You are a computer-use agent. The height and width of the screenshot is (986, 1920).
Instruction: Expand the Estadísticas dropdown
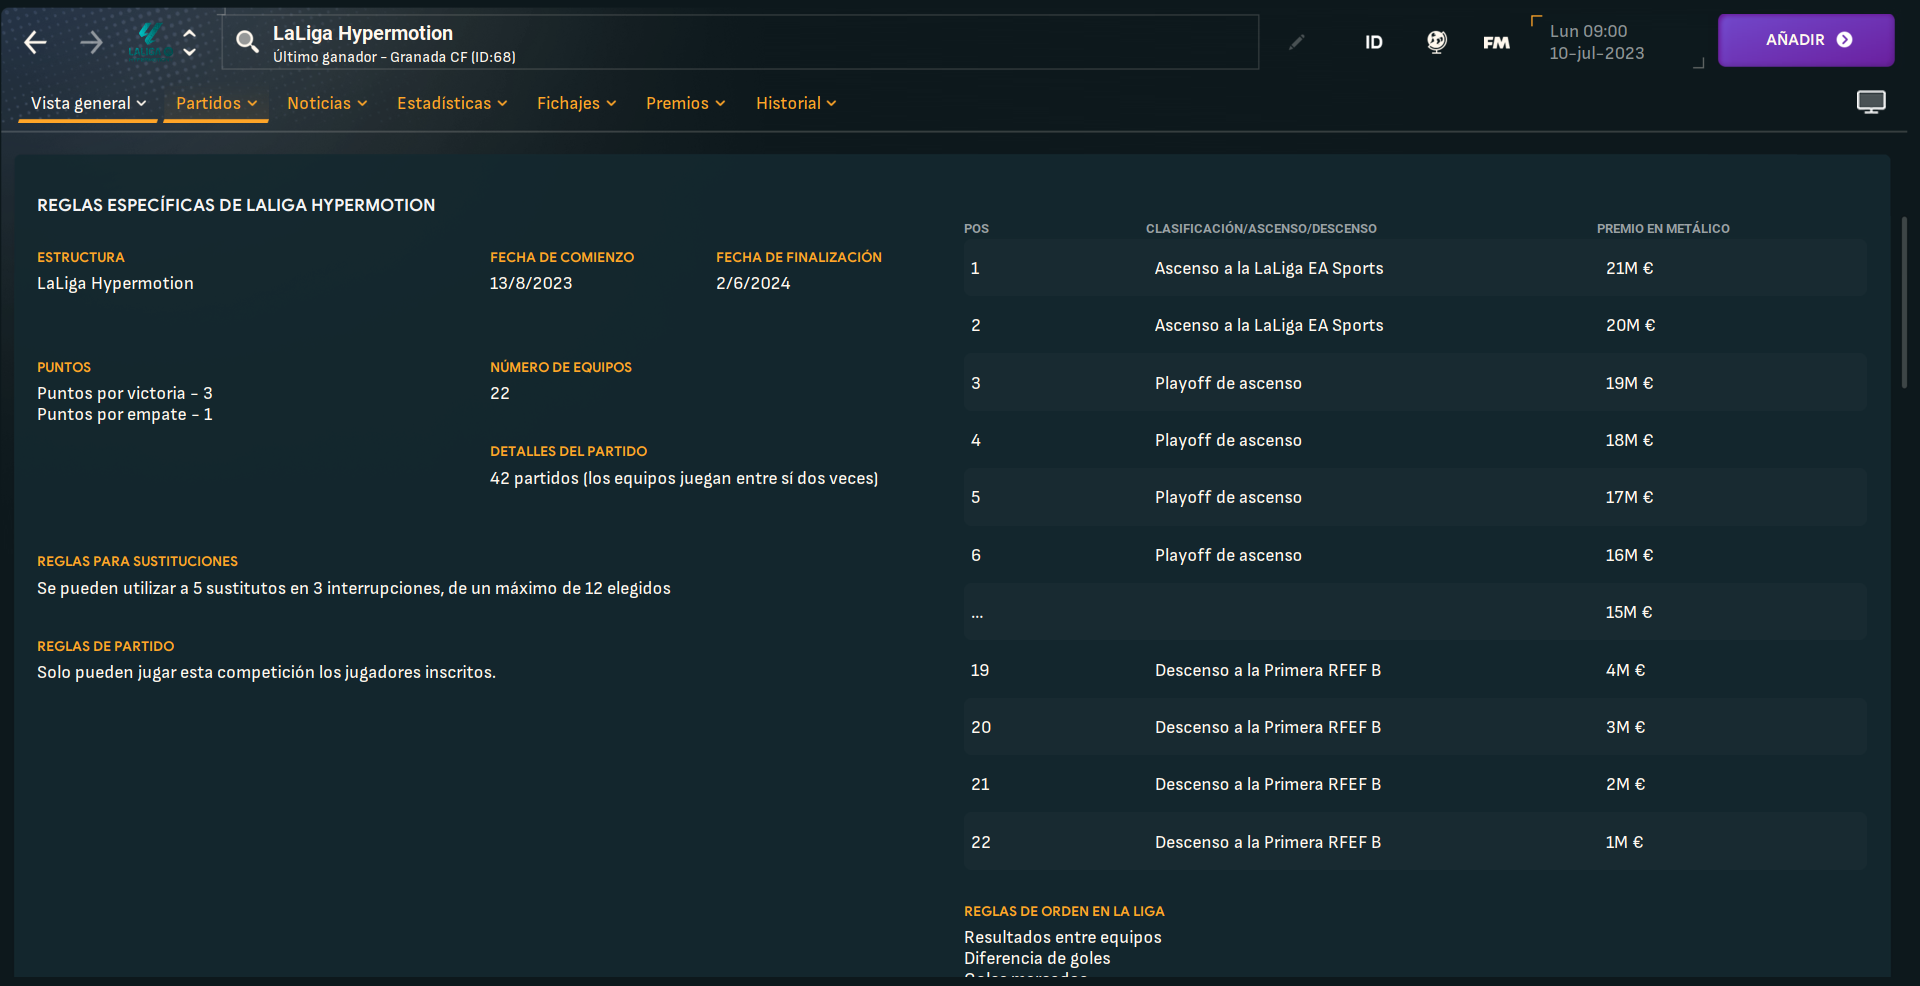pyautogui.click(x=452, y=103)
